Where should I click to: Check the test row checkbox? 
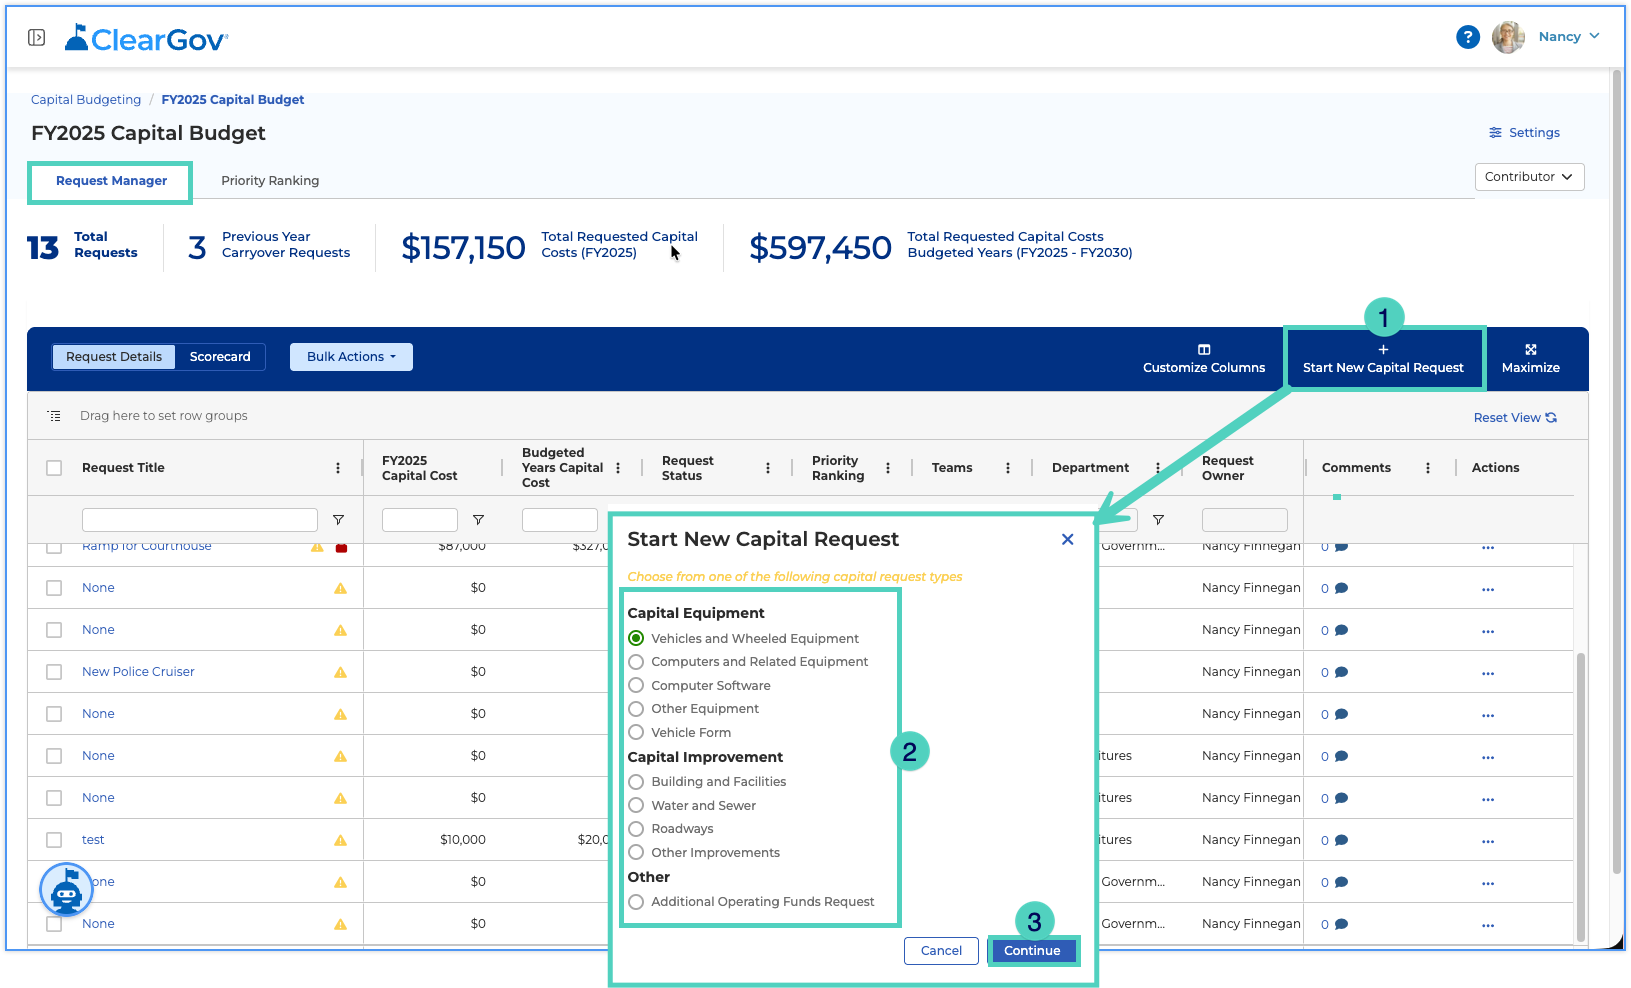pyautogui.click(x=54, y=840)
